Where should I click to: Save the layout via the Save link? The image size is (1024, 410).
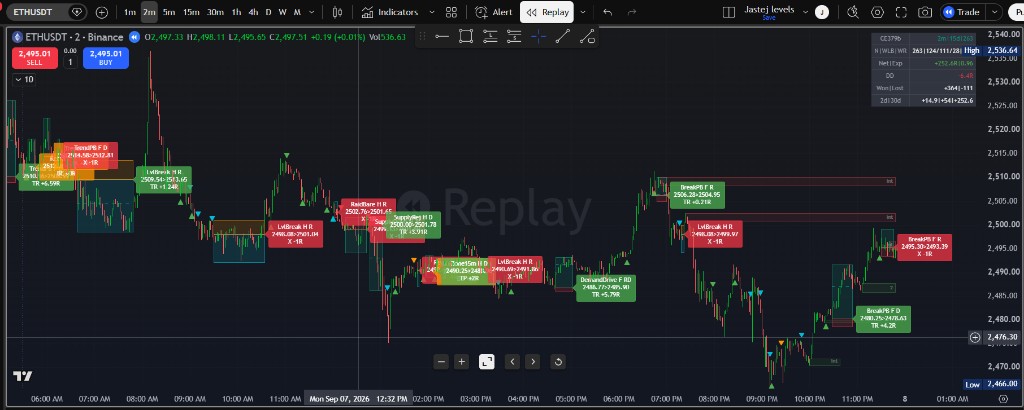769,18
